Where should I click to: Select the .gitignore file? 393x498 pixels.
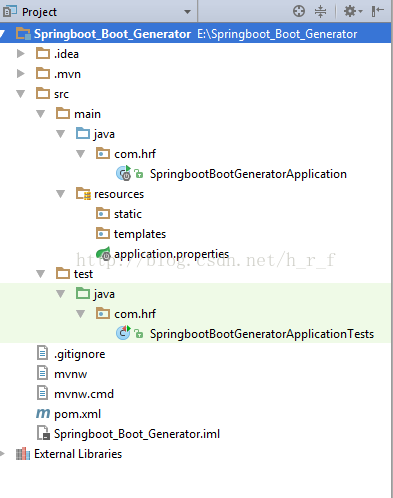[x=71, y=354]
